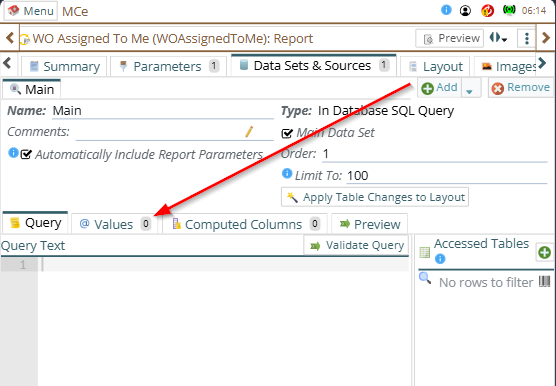This screenshot has width=556, height=386.
Task: Open the Computed Columns sub-tab
Action: pyautogui.click(x=245, y=224)
